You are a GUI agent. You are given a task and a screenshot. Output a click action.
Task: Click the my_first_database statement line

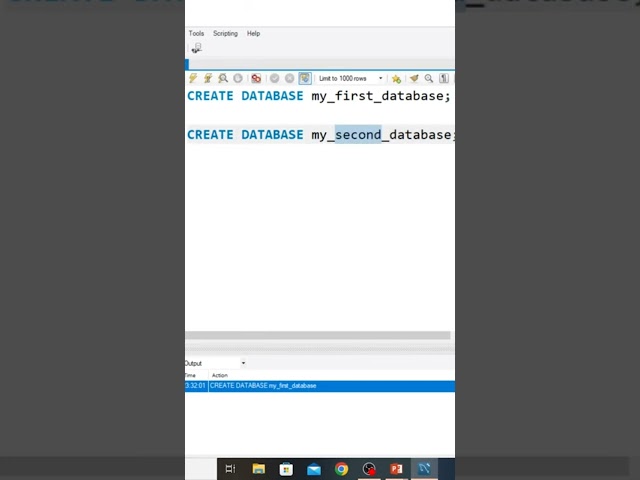(x=318, y=96)
